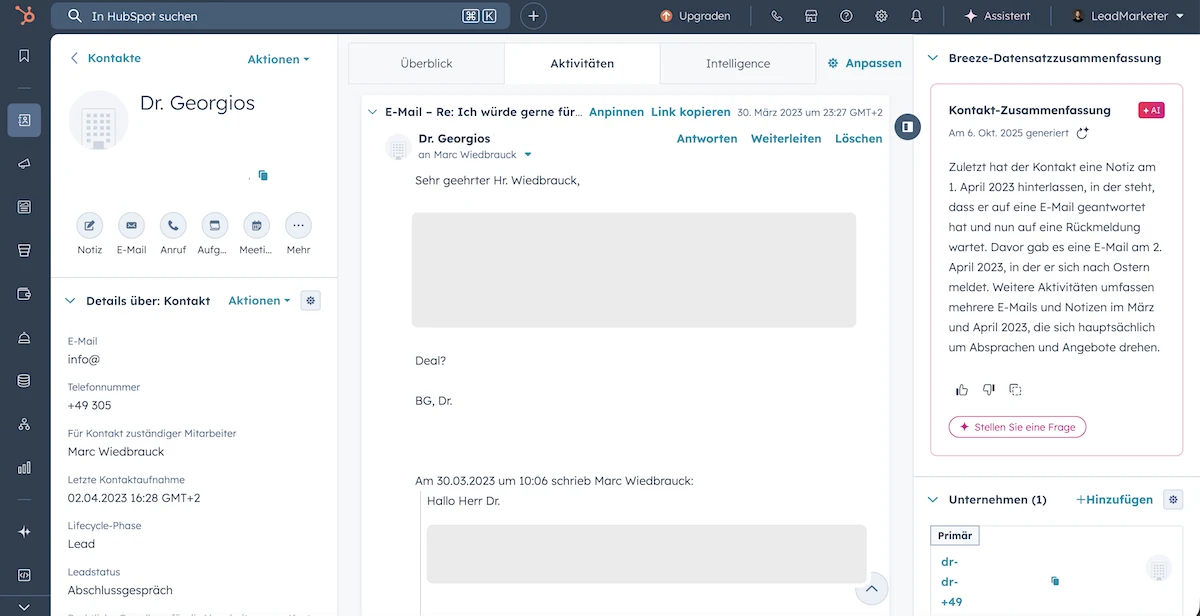The image size is (1200, 616).
Task: Open the Meeting scheduling calendar icon
Action: 256,226
